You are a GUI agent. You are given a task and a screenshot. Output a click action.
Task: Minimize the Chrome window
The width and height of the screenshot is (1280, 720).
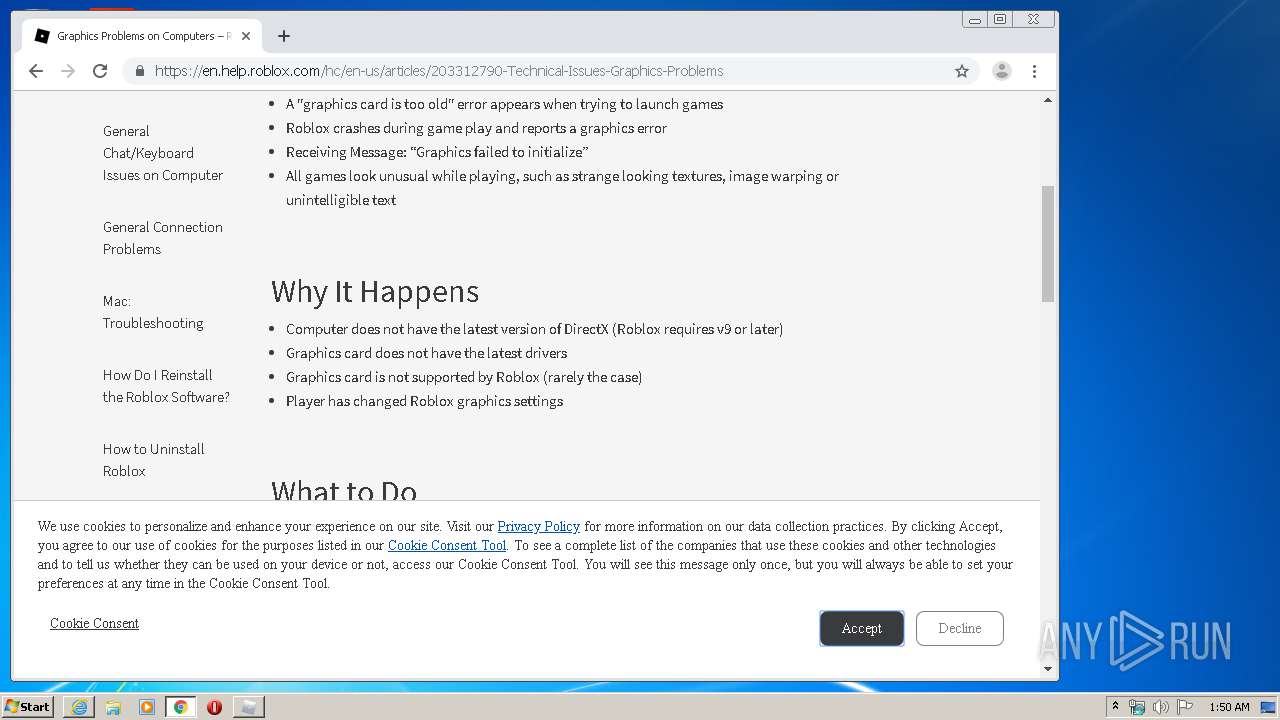click(x=975, y=19)
